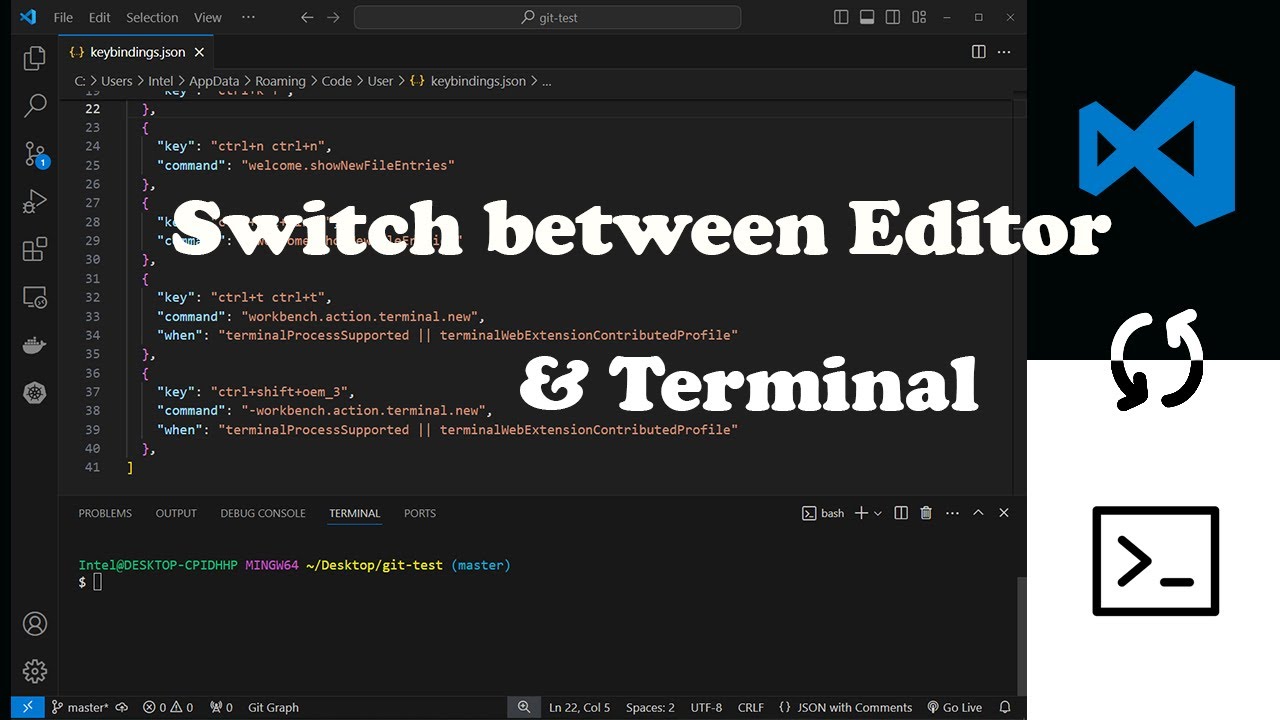Click errors and warnings count
Image resolution: width=1280 pixels, height=720 pixels.
tap(168, 707)
